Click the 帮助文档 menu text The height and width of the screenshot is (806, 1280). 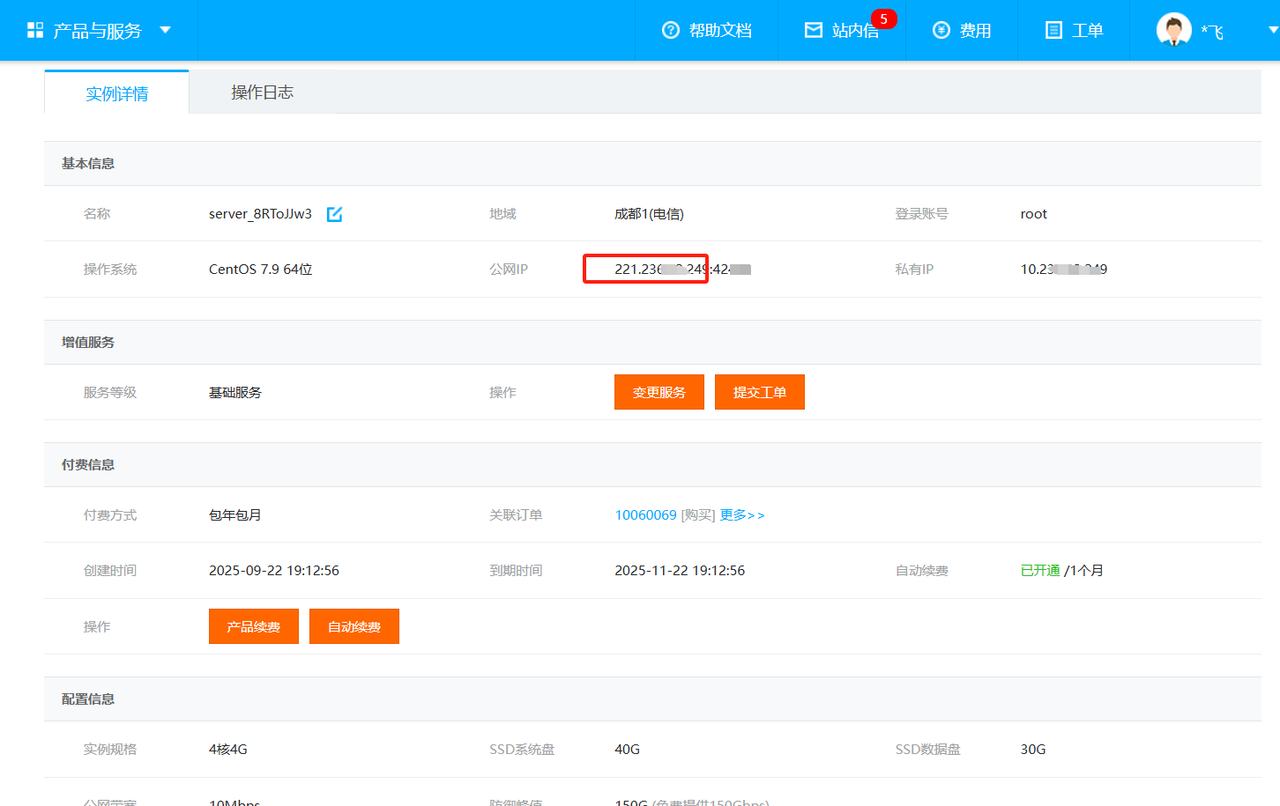point(720,30)
